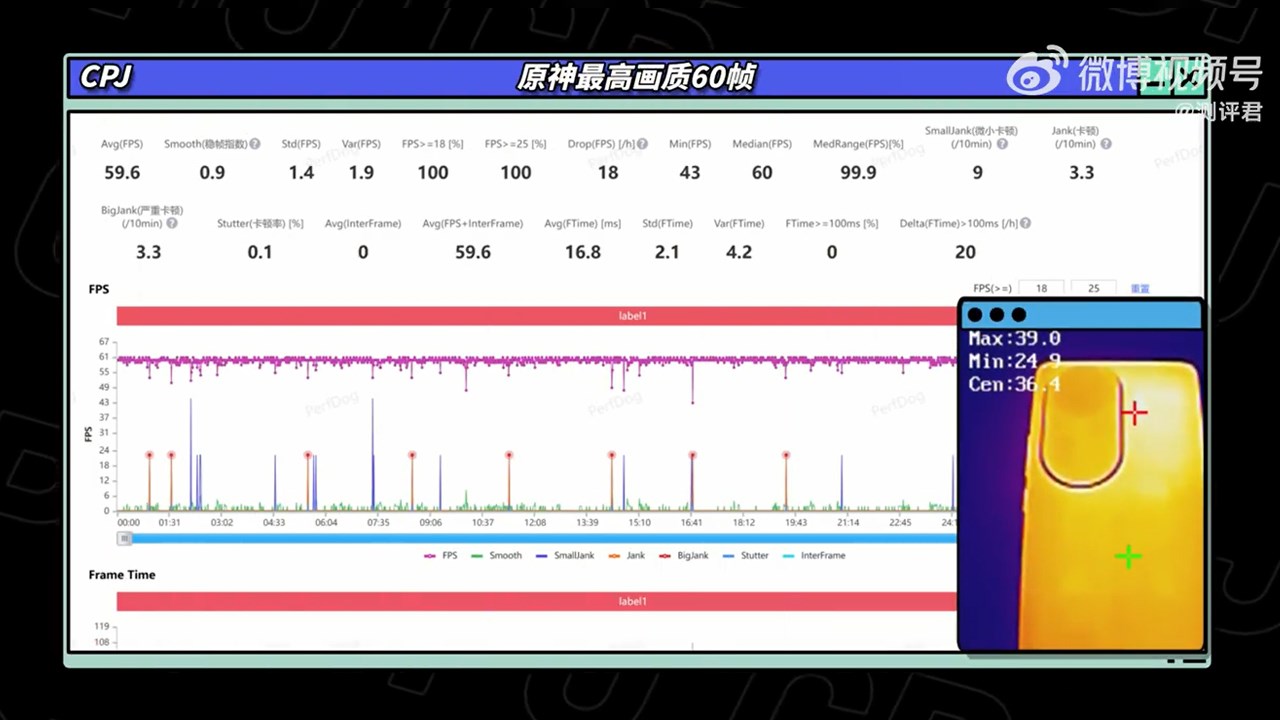Click the Drop(FPS) value 18
This screenshot has width=1280, height=720.
(x=608, y=173)
